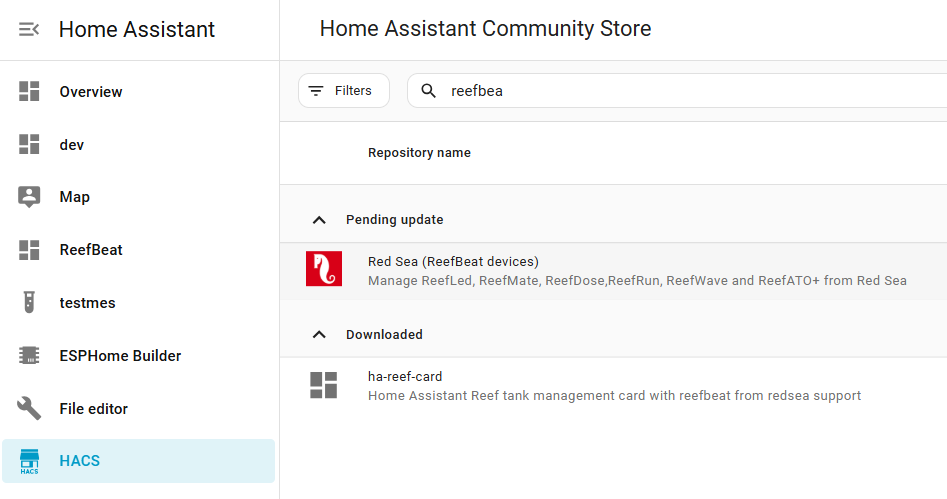The width and height of the screenshot is (947, 499).
Task: Open File editor from the sidebar
Action: [x=138, y=409]
